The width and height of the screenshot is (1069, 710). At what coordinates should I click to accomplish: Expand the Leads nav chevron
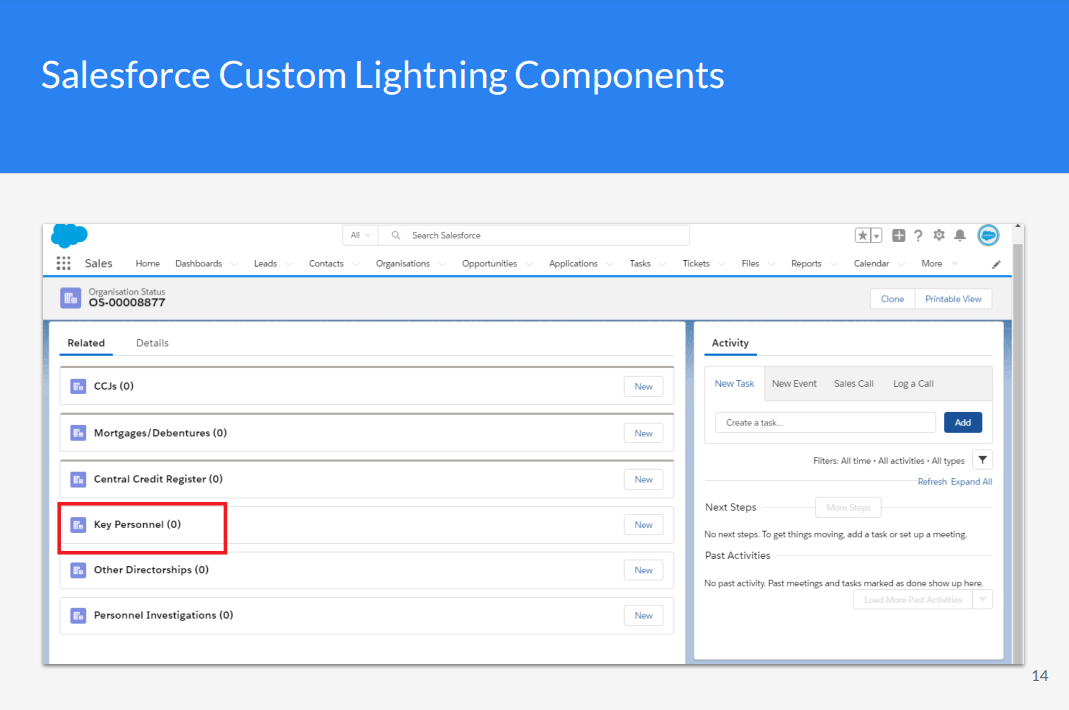(288, 264)
